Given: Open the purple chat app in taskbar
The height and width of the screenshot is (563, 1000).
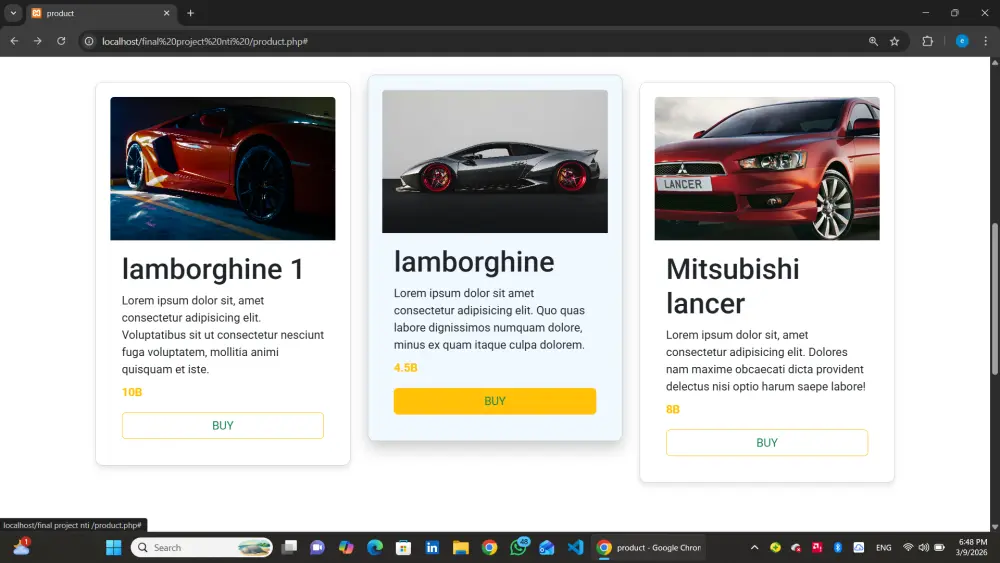Looking at the screenshot, I should pyautogui.click(x=317, y=547).
